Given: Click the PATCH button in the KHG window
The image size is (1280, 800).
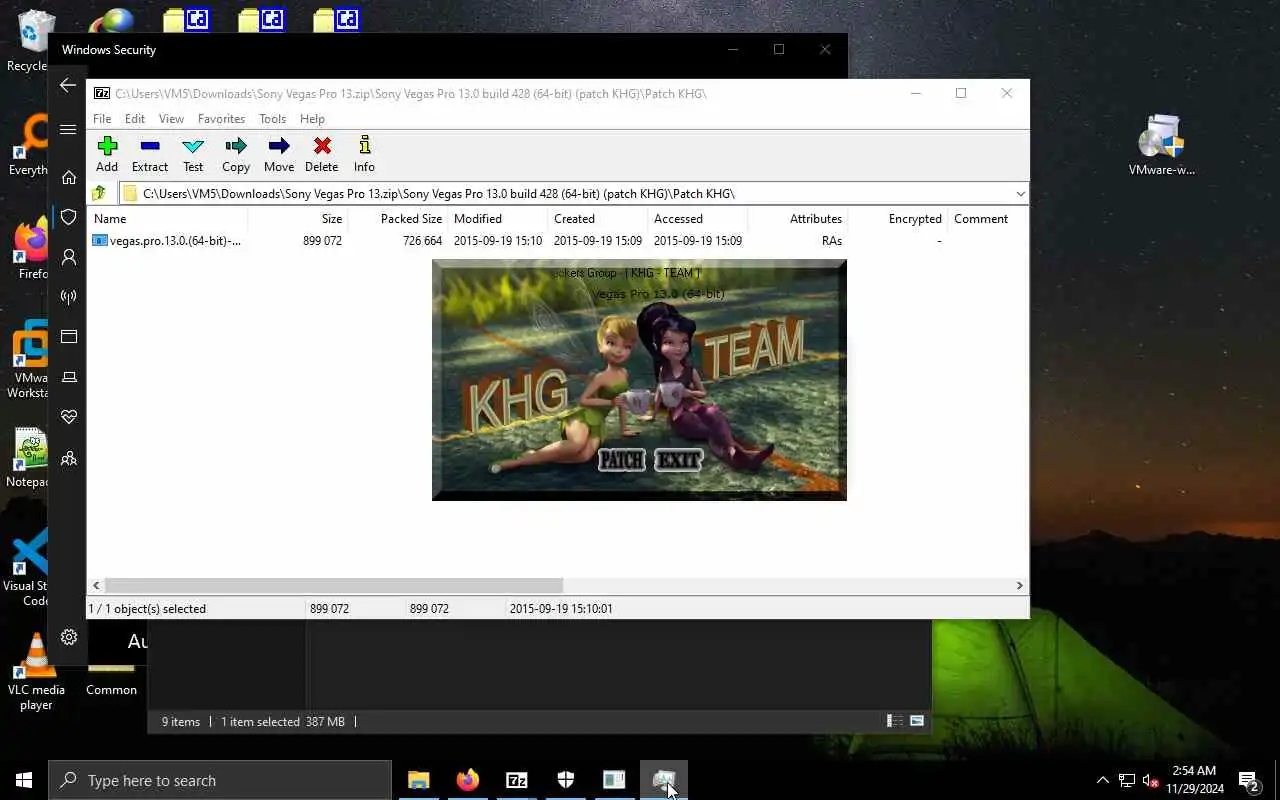Looking at the screenshot, I should tap(621, 460).
